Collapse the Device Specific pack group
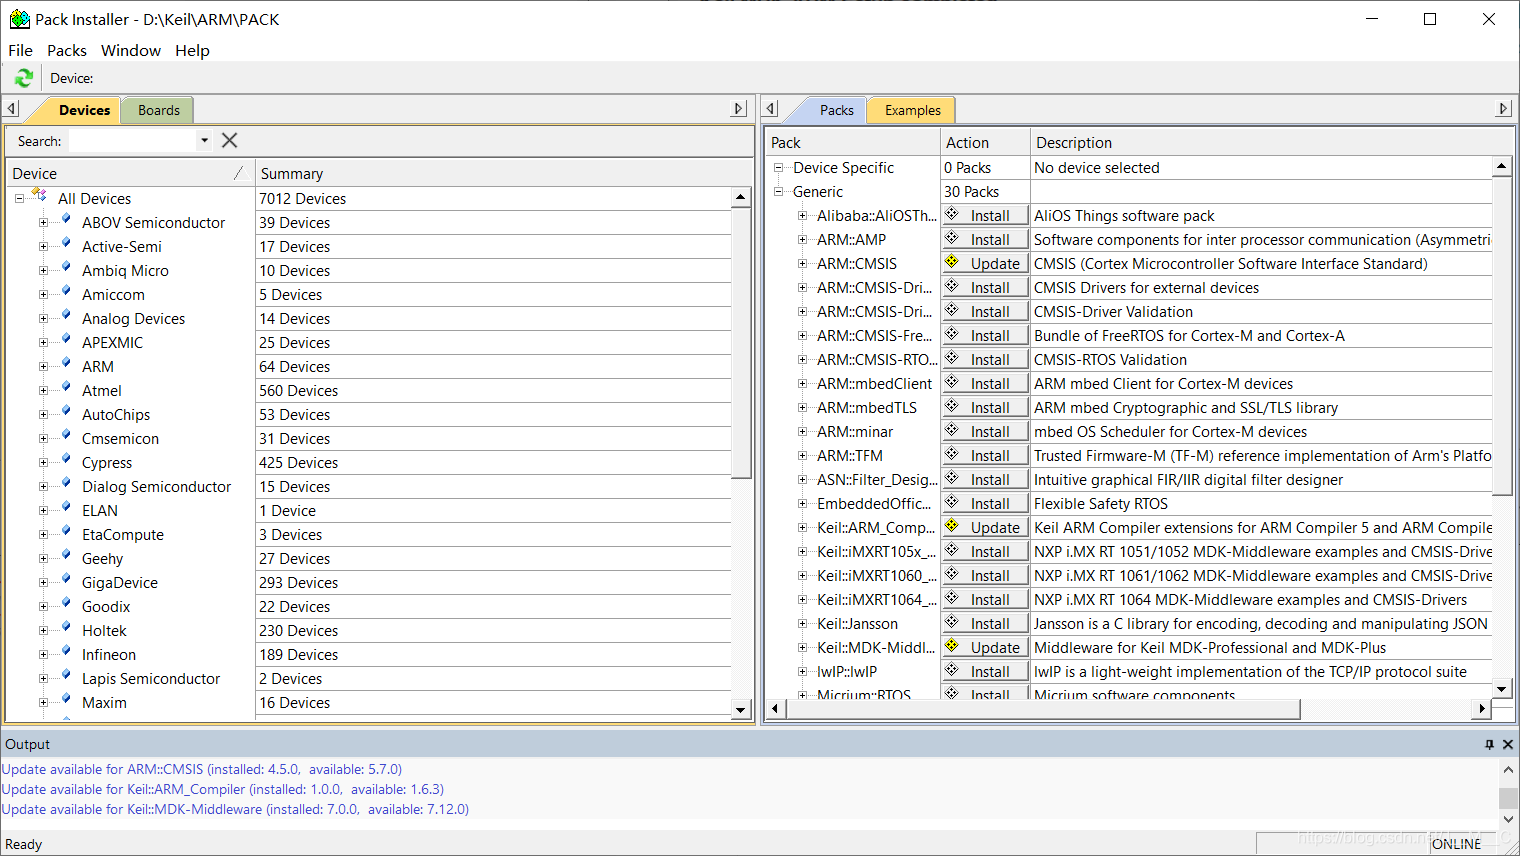The height and width of the screenshot is (856, 1520). [778, 168]
